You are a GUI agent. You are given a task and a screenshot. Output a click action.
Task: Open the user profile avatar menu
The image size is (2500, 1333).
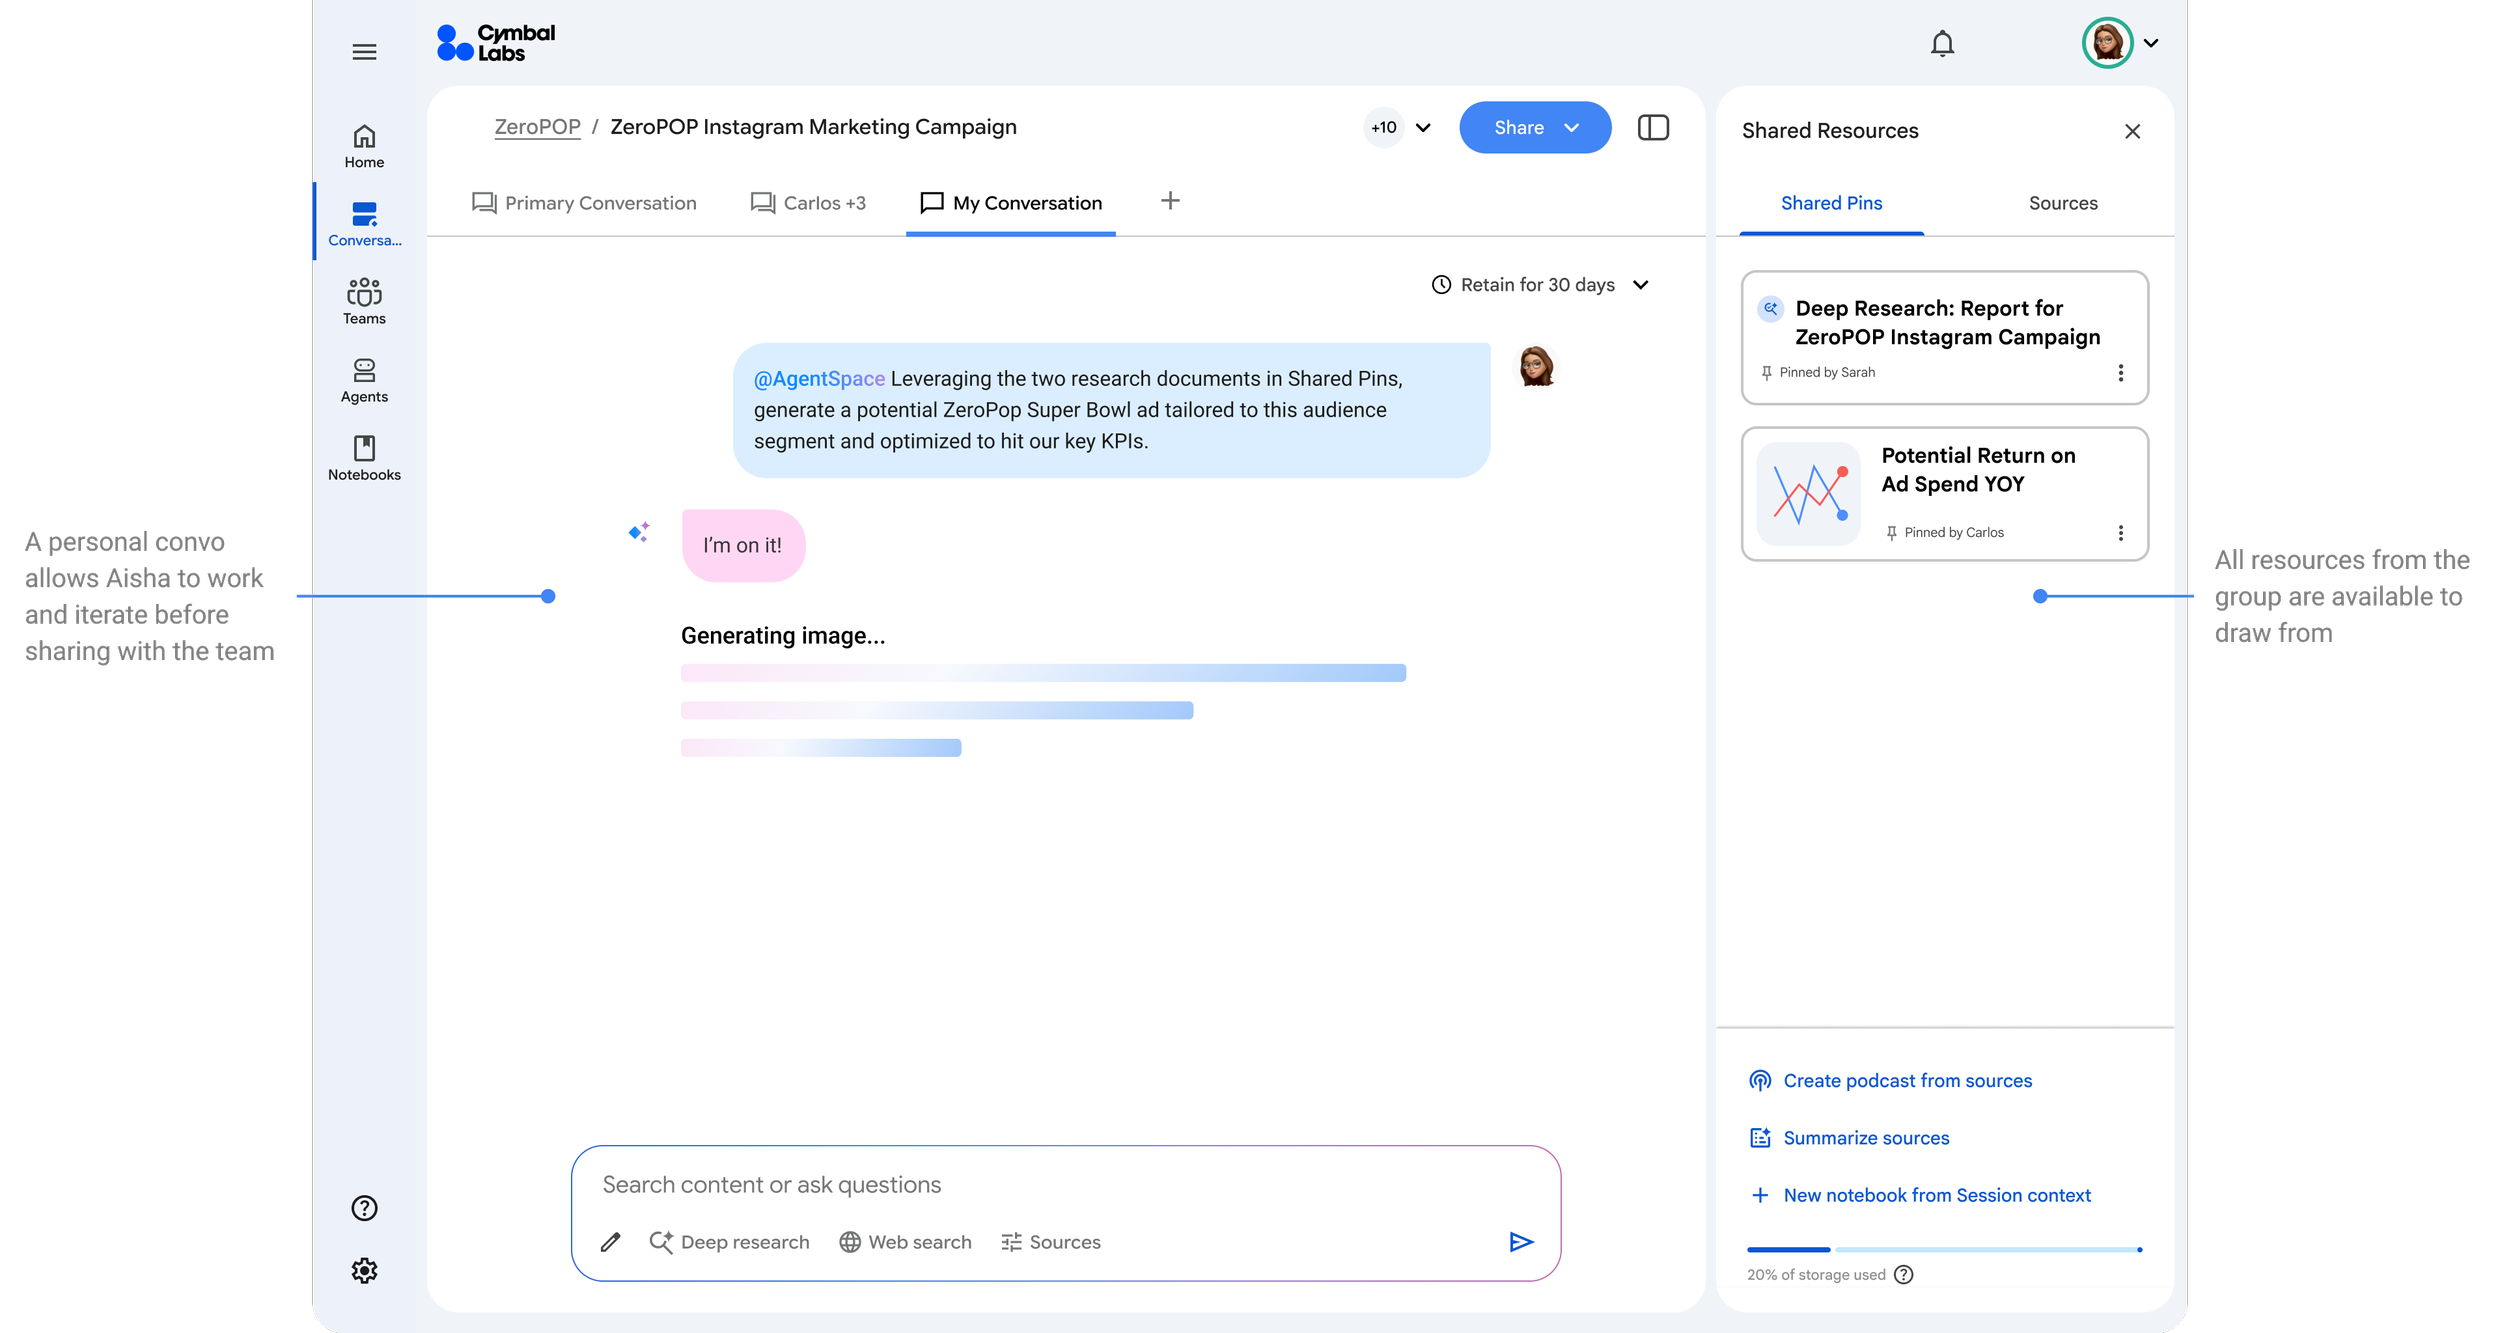coord(2119,43)
